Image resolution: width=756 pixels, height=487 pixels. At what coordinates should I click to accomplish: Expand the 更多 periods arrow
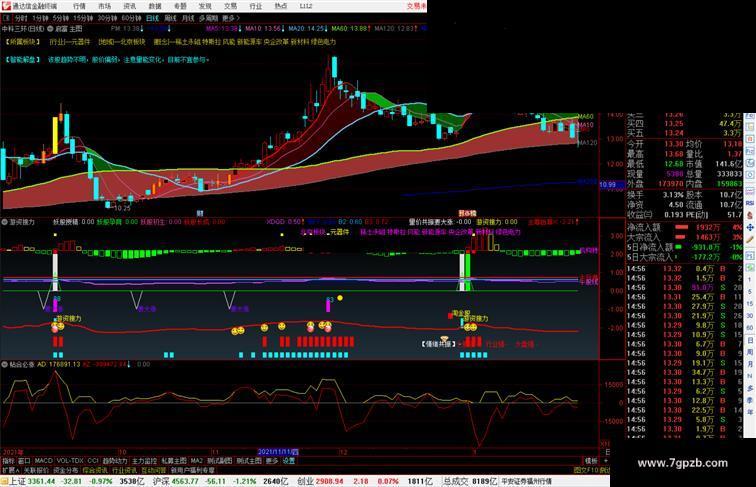pyautogui.click(x=230, y=18)
